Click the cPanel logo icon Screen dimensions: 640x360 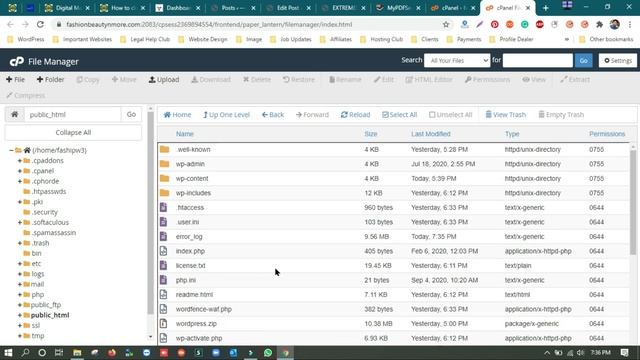click(x=17, y=62)
